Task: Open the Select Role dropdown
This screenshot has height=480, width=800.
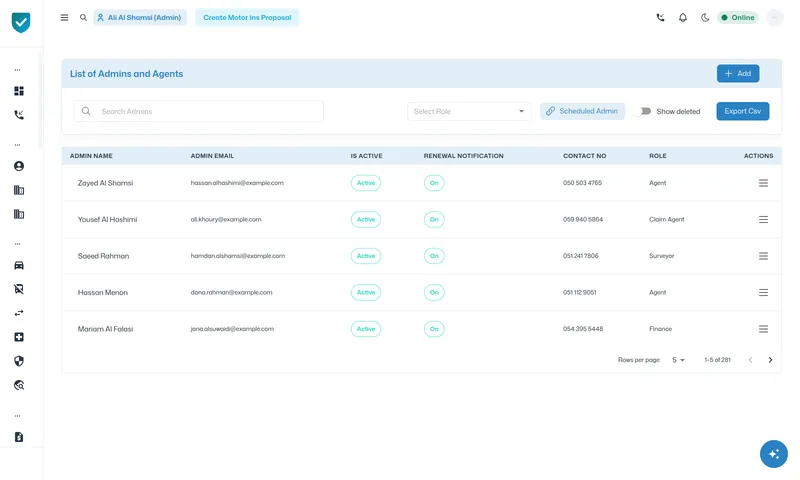Action: point(469,111)
